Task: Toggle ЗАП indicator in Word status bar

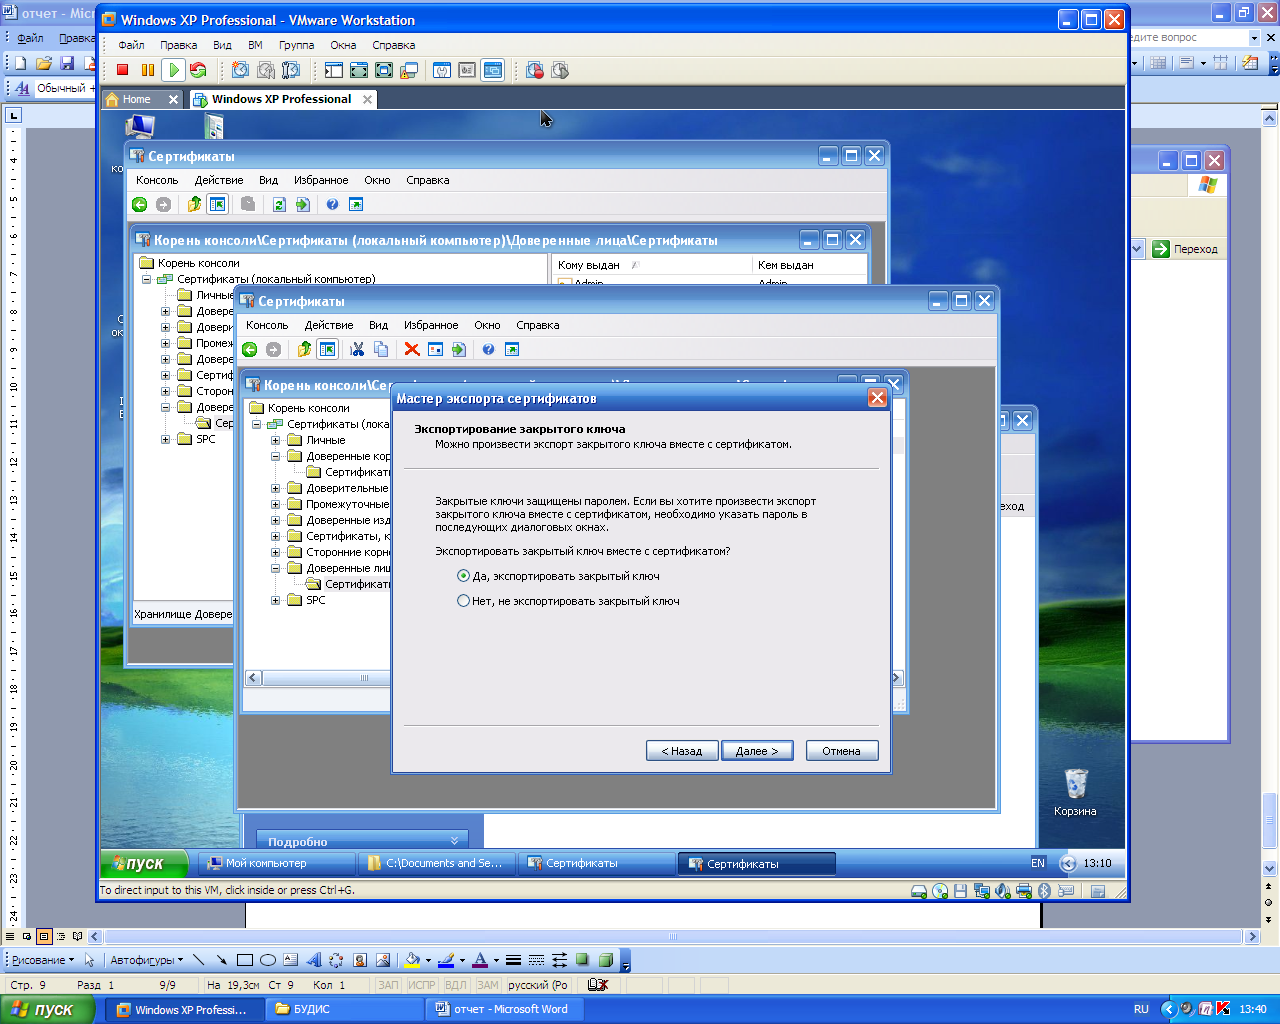Action: pyautogui.click(x=388, y=985)
